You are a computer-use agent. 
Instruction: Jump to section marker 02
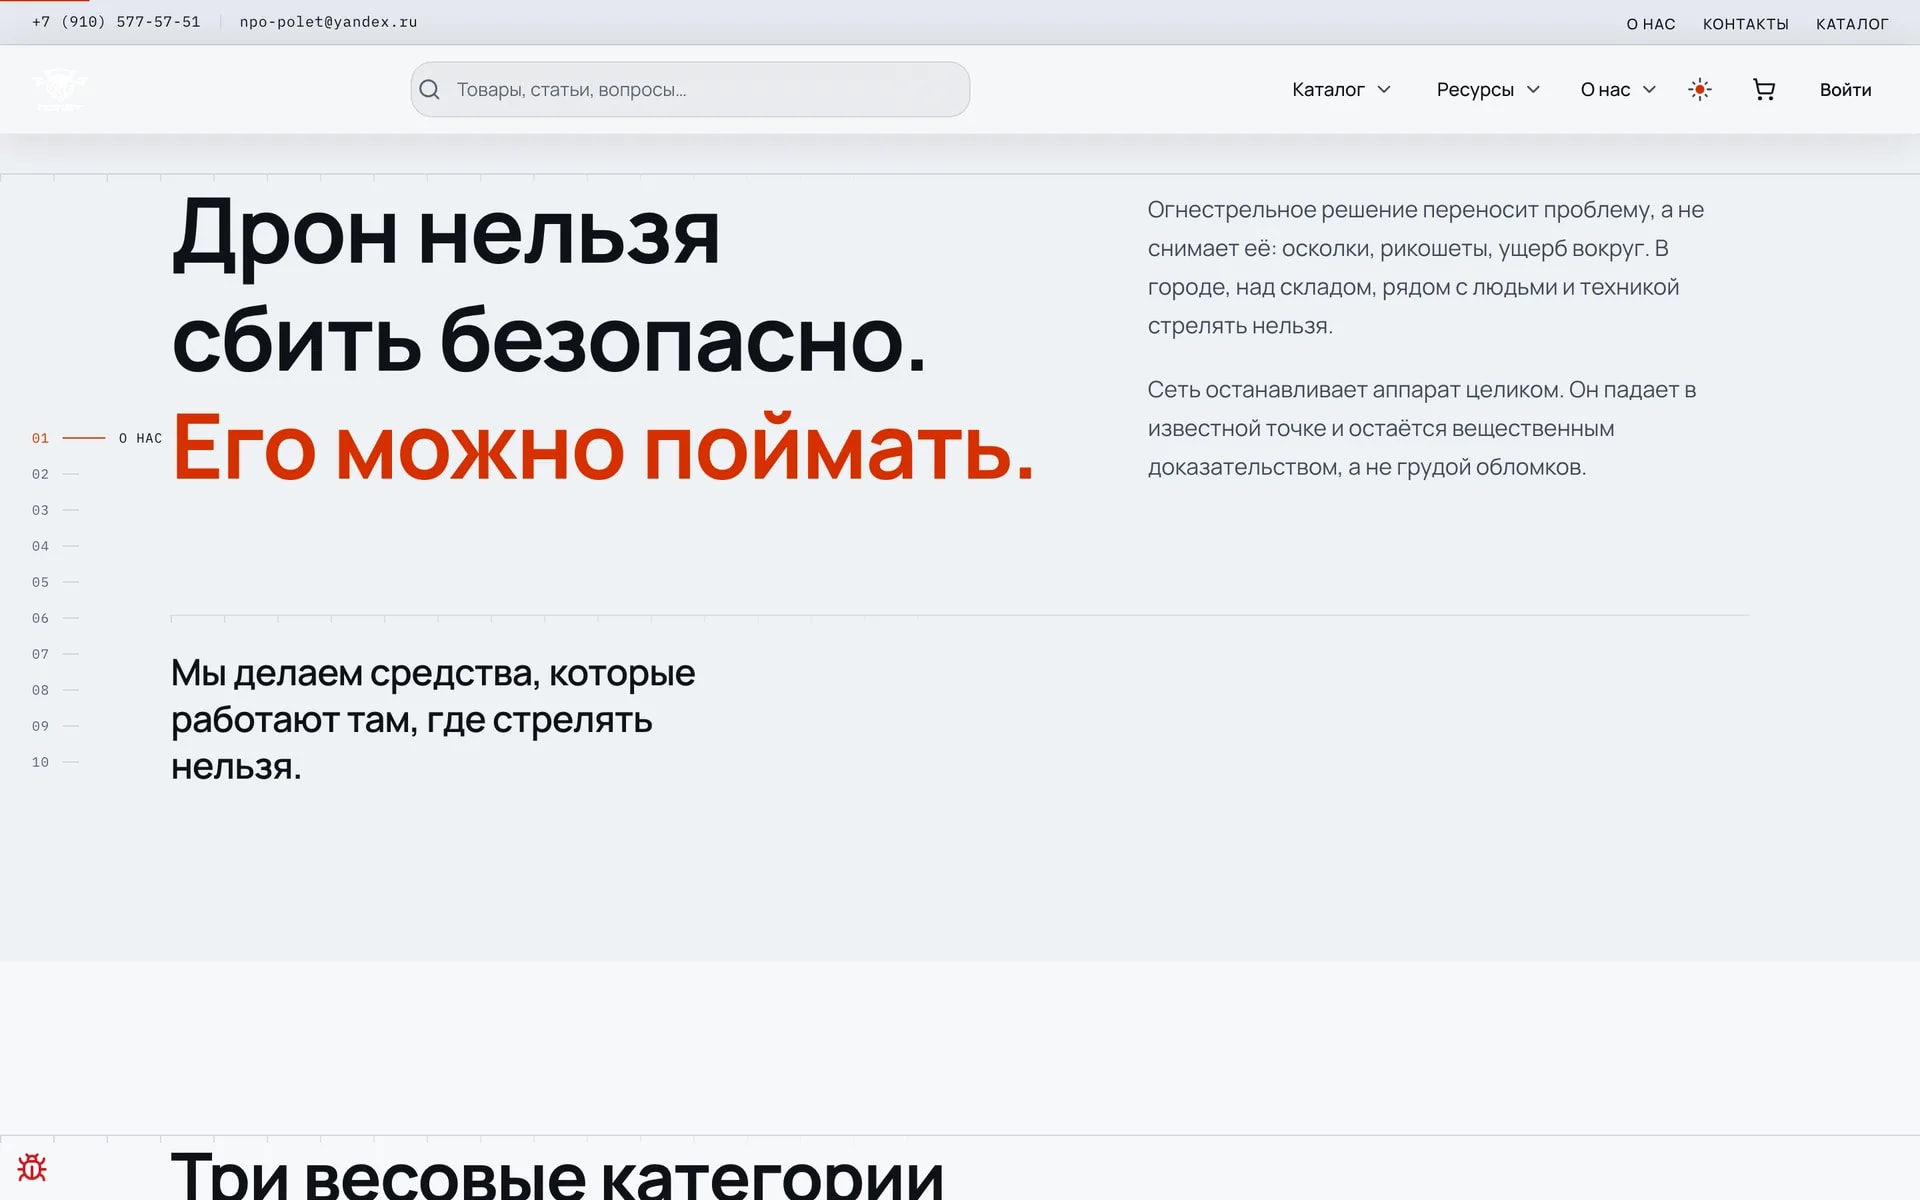55,474
